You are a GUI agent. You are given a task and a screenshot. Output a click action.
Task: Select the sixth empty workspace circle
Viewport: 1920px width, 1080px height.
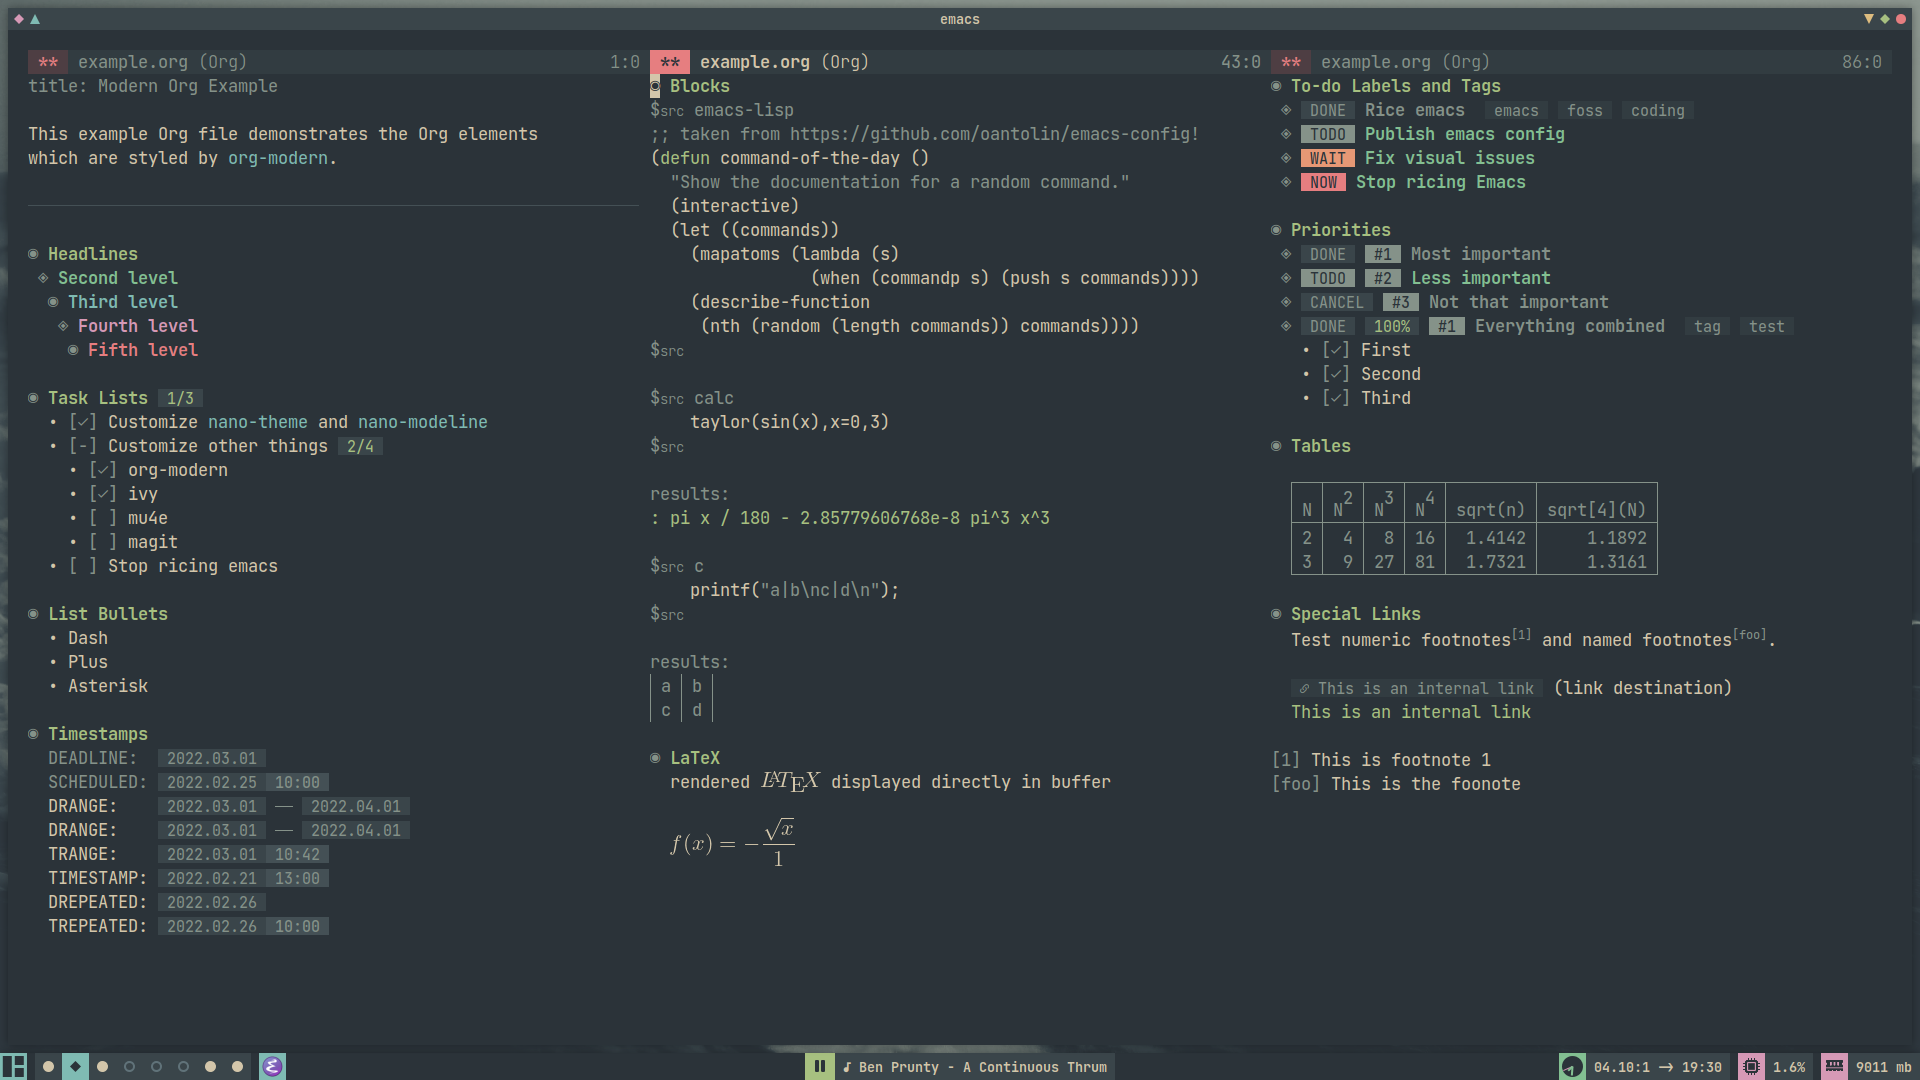pyautogui.click(x=183, y=1066)
